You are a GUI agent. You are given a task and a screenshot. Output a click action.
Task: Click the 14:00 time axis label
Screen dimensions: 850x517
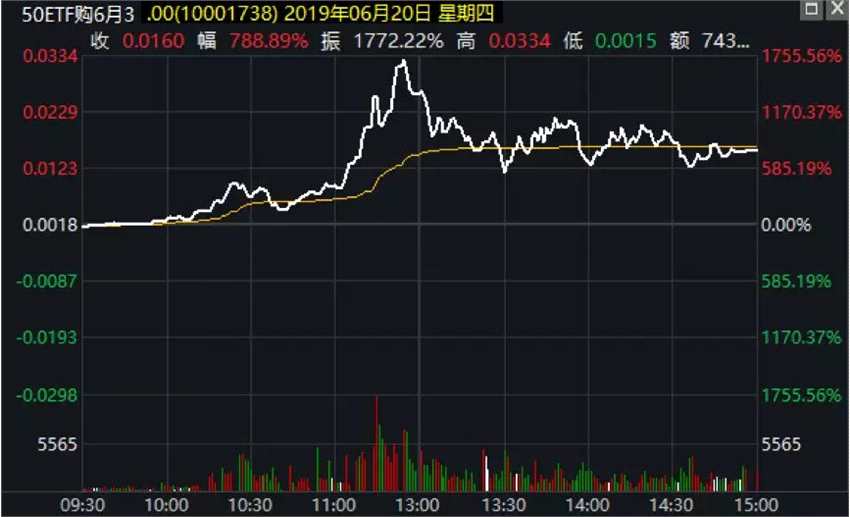(x=588, y=505)
